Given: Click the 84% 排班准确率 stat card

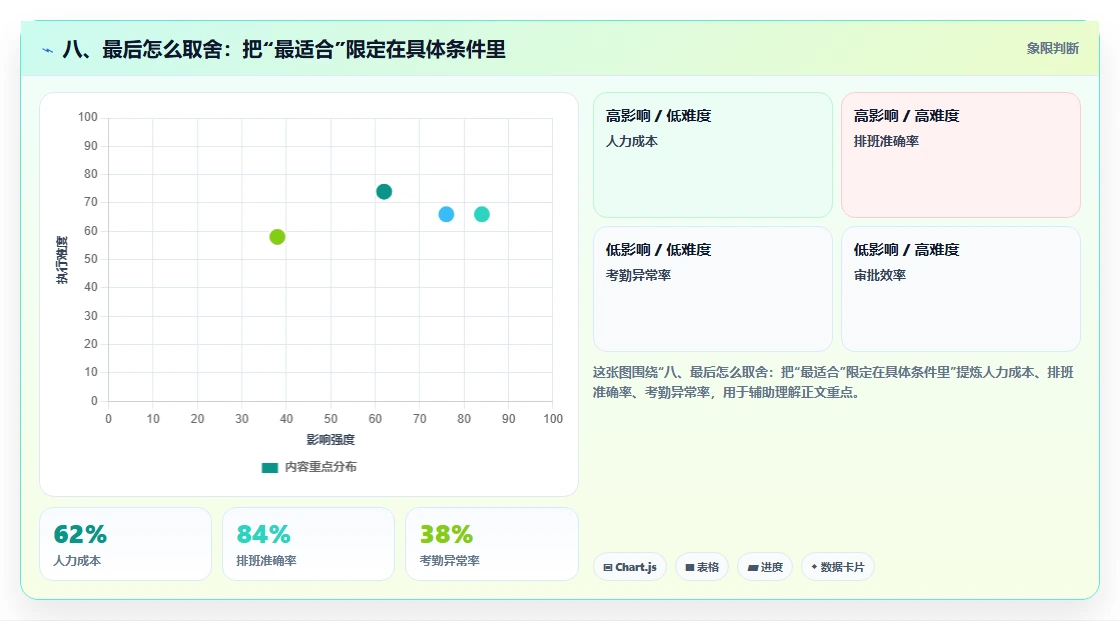Looking at the screenshot, I should click(x=309, y=544).
